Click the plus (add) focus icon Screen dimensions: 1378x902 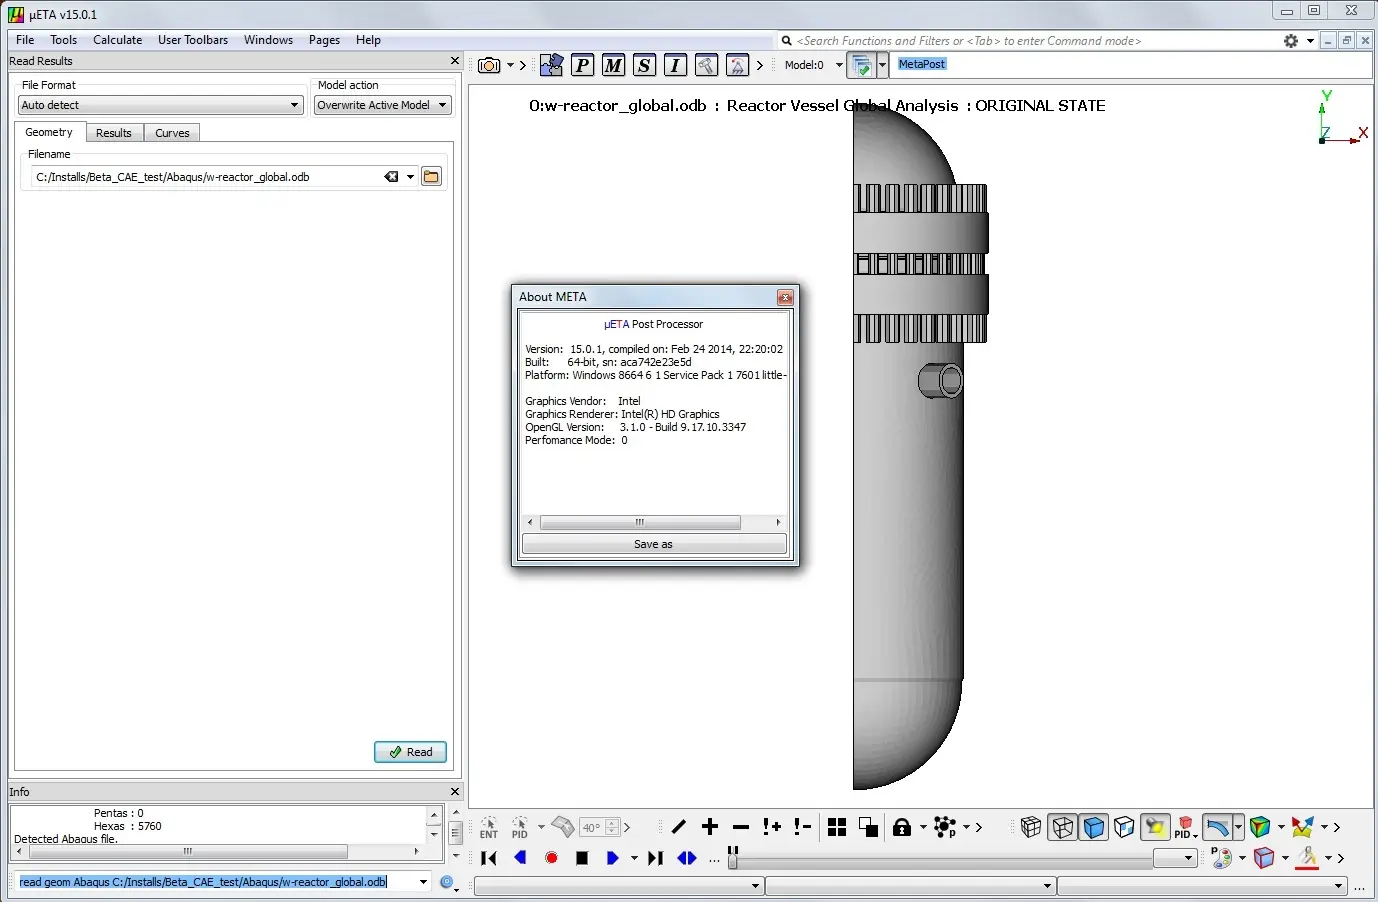point(710,827)
